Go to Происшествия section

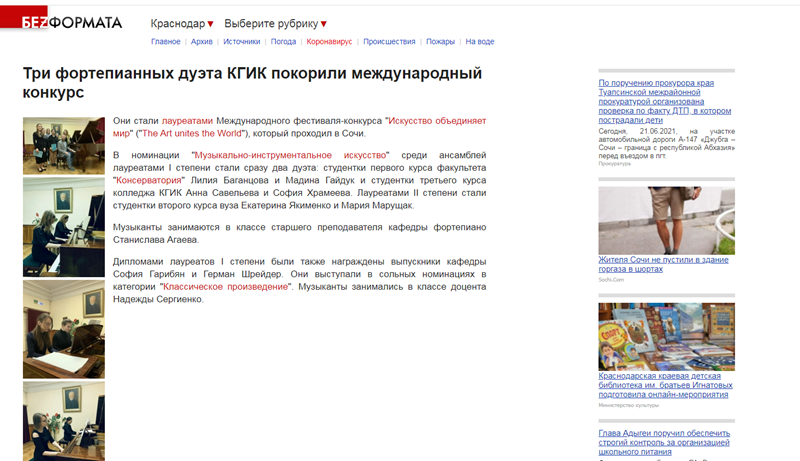click(389, 42)
